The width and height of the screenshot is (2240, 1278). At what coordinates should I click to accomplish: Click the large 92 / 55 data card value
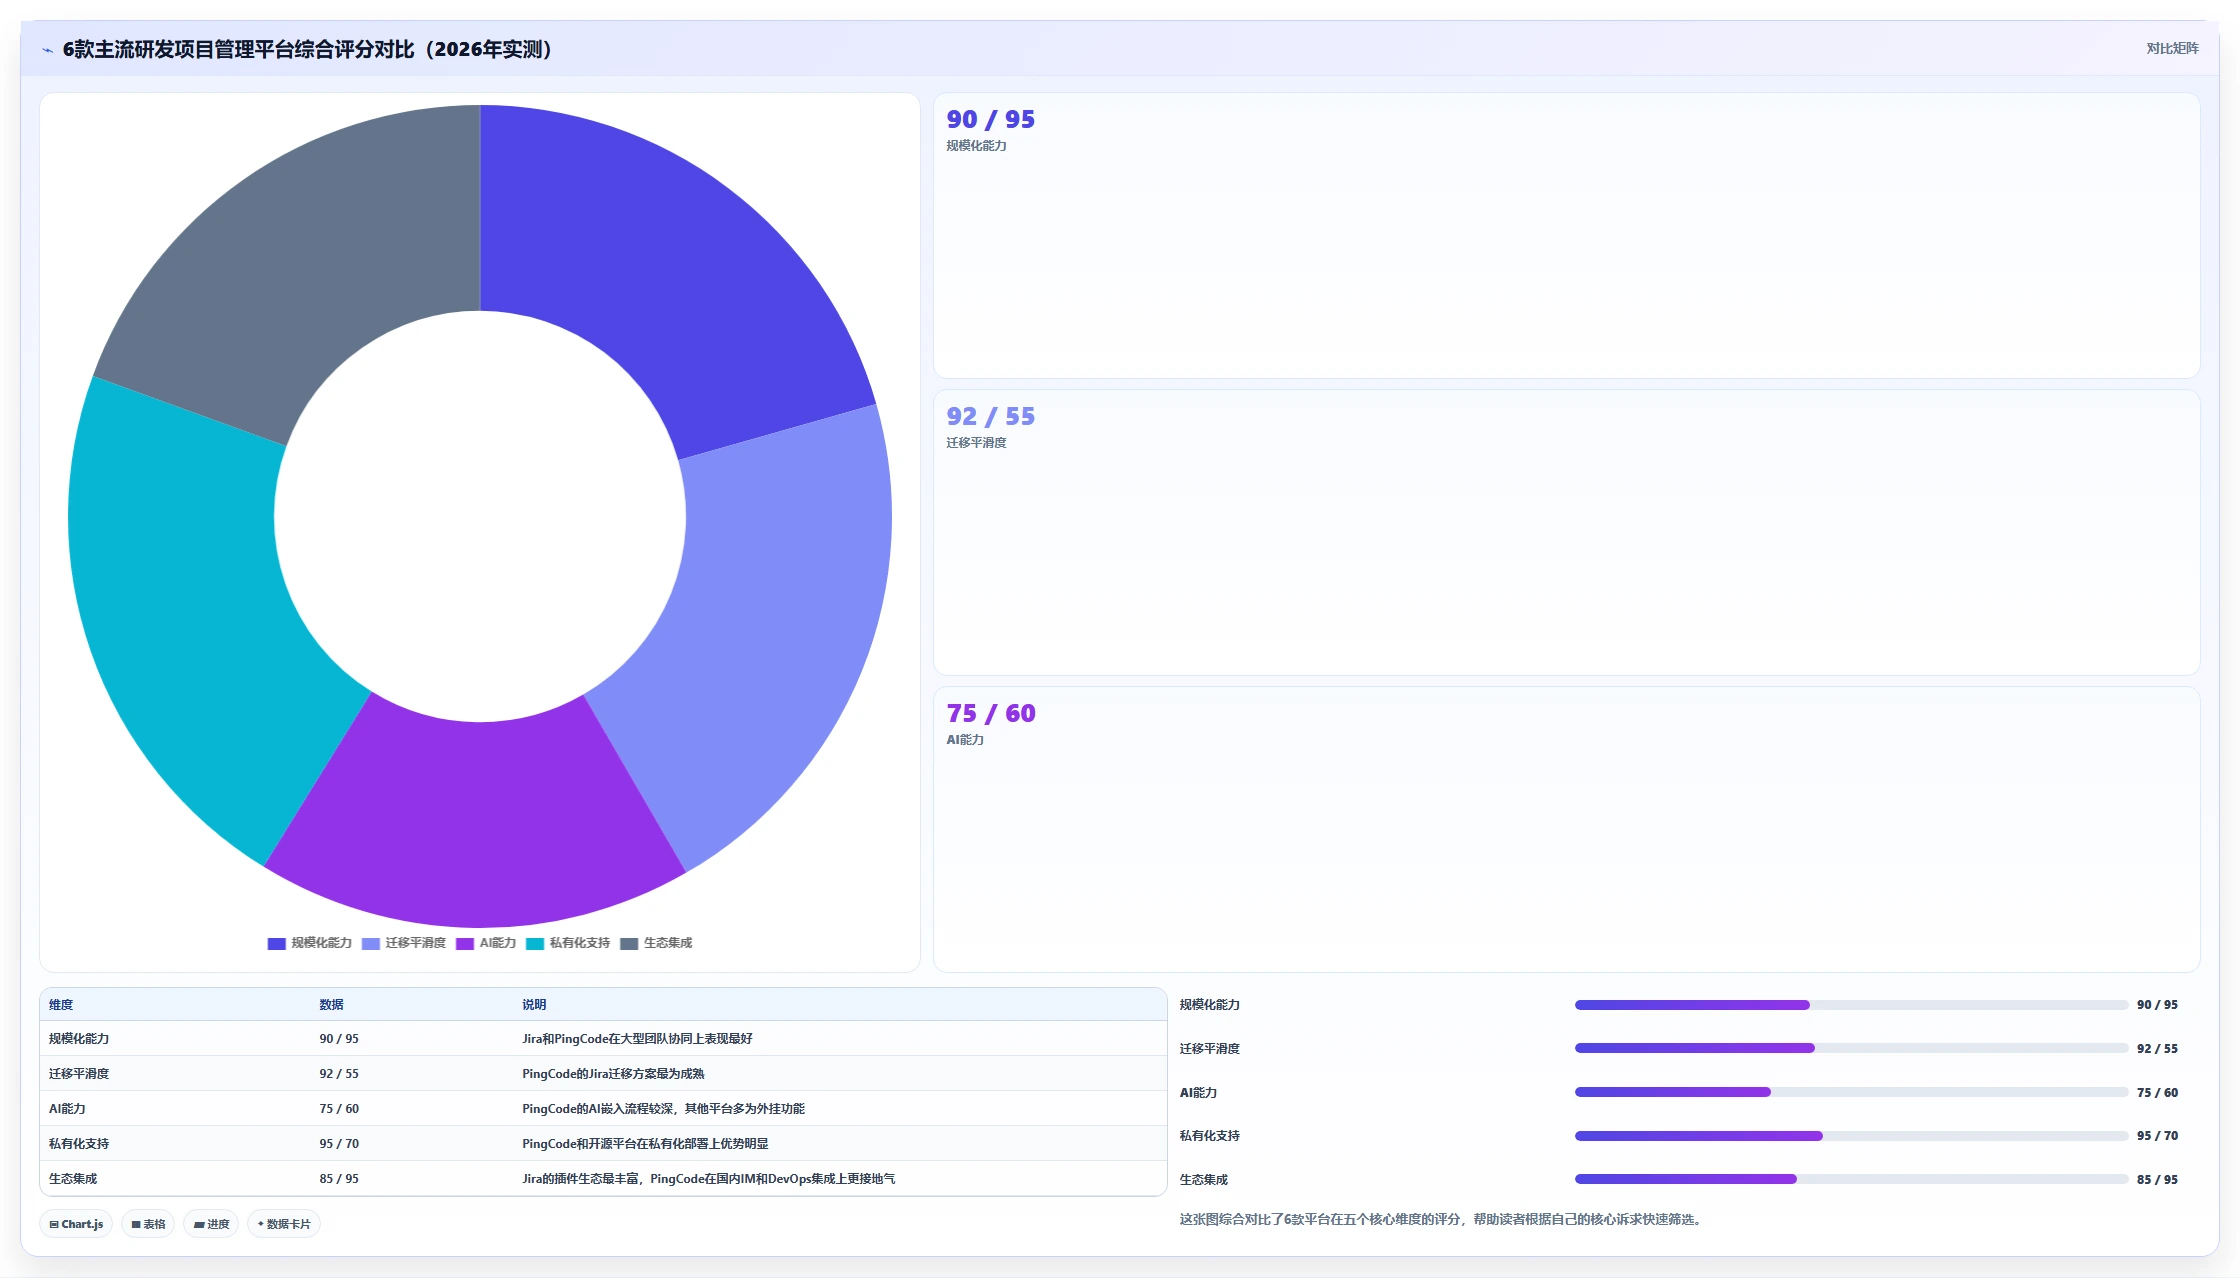pyautogui.click(x=991, y=416)
